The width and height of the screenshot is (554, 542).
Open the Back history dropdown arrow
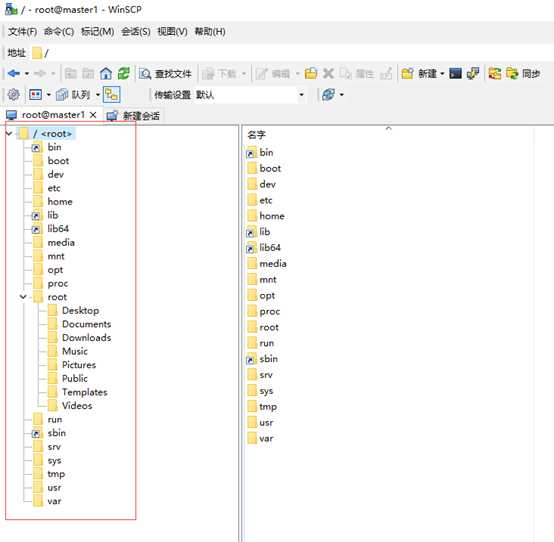click(27, 74)
